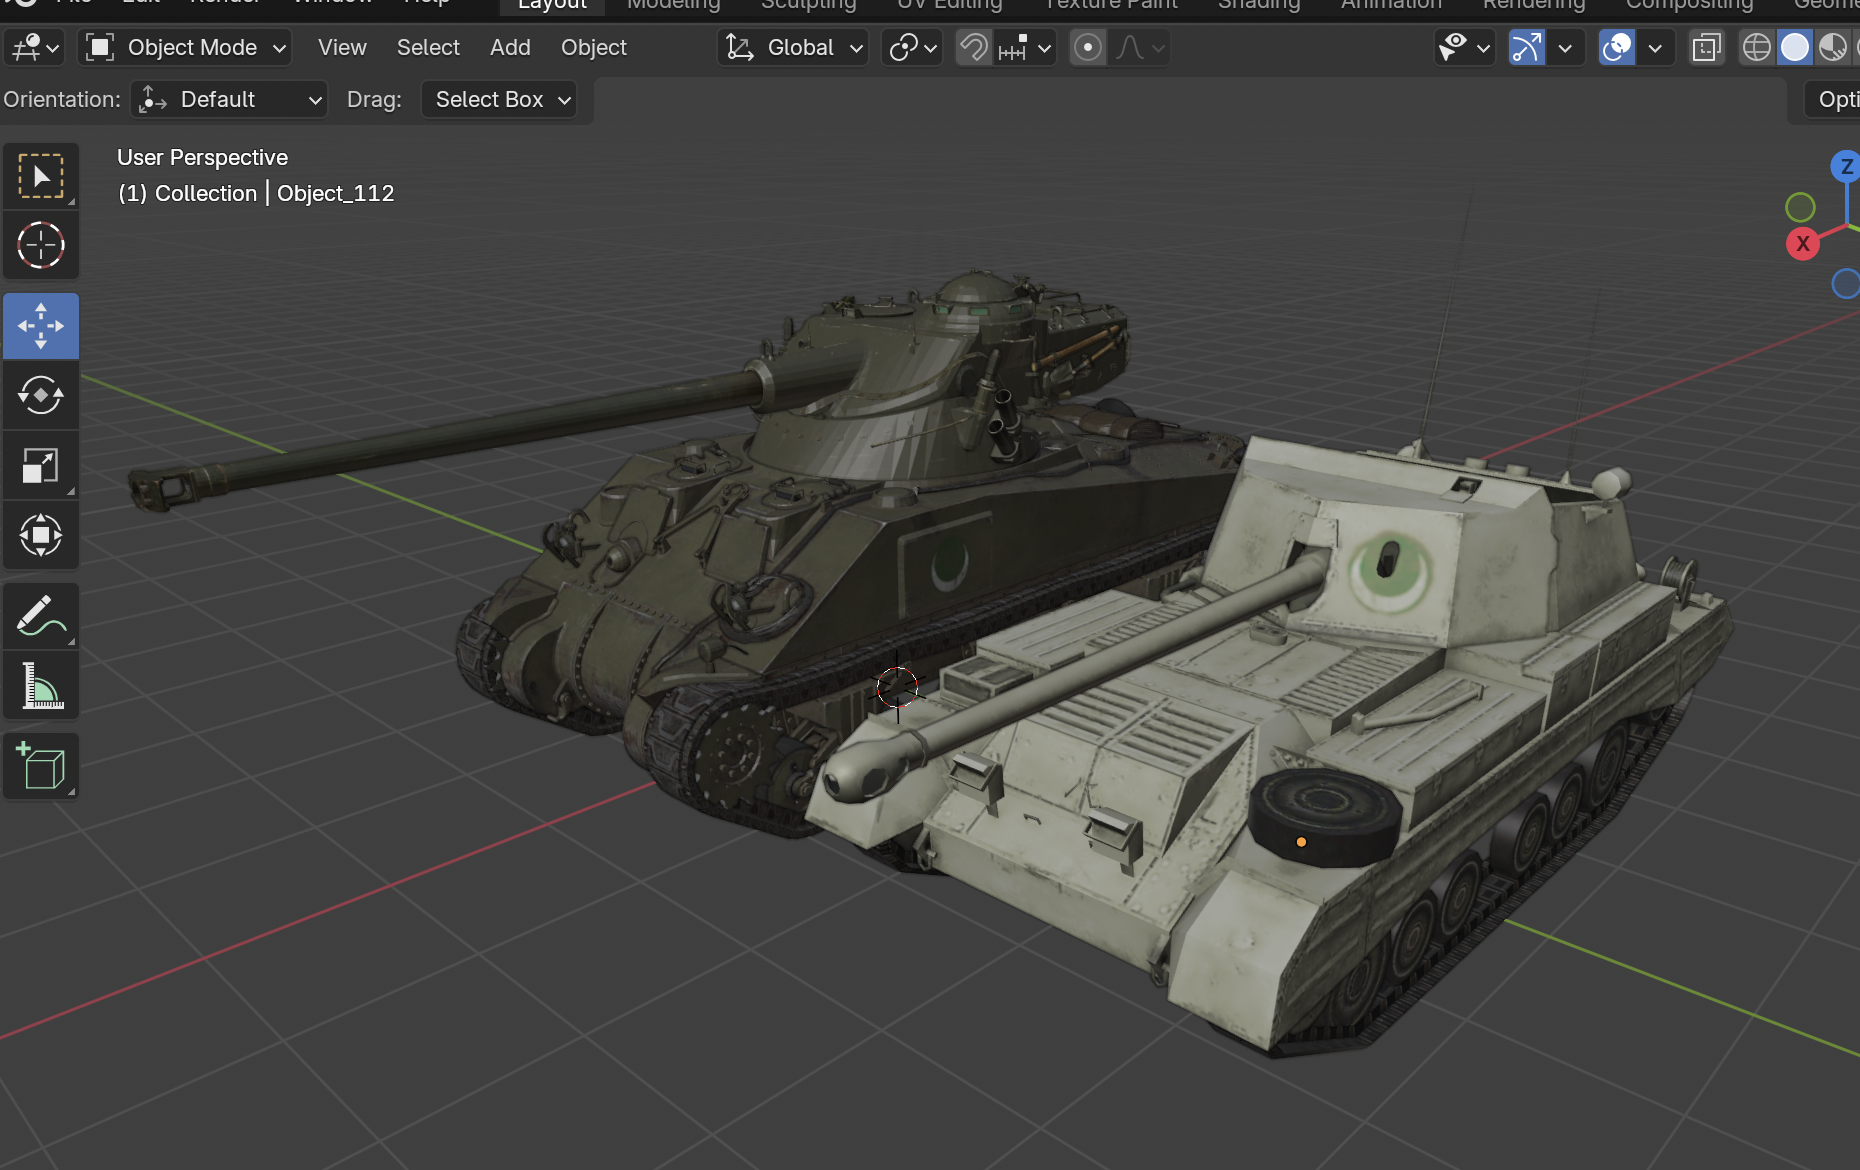Viewport: 1860px width, 1170px height.
Task: Expand the Select Box drag dropdown
Action: pyautogui.click(x=499, y=99)
